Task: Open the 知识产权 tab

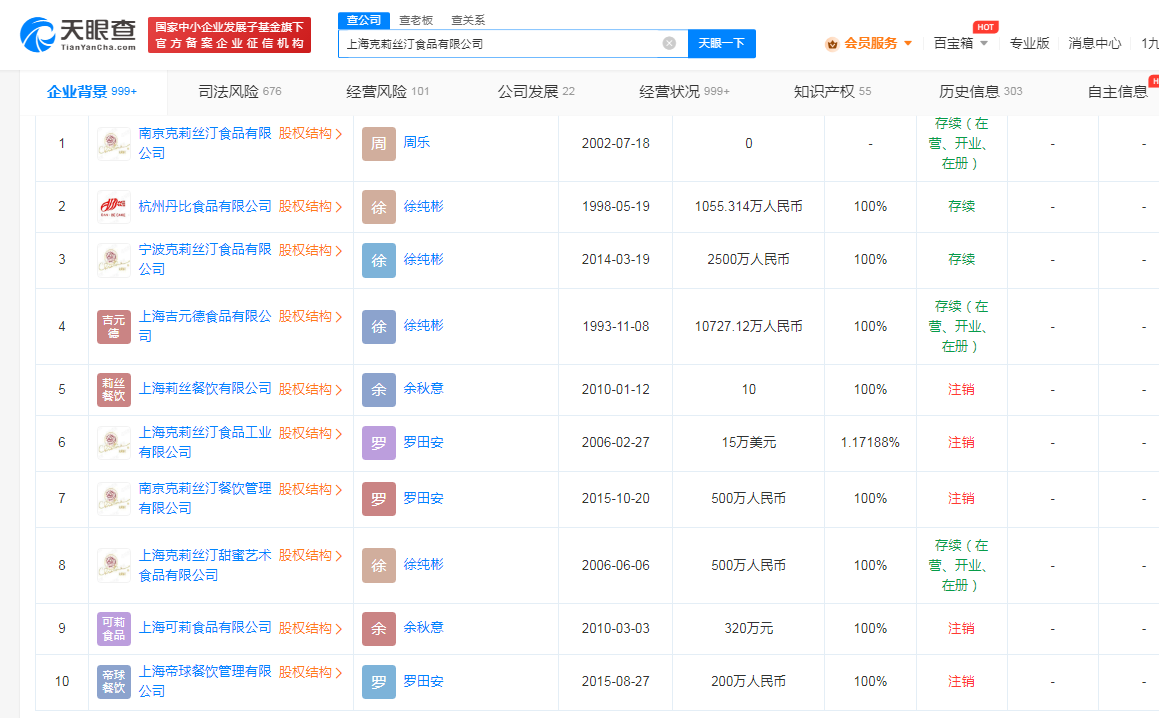Action: click(832, 92)
